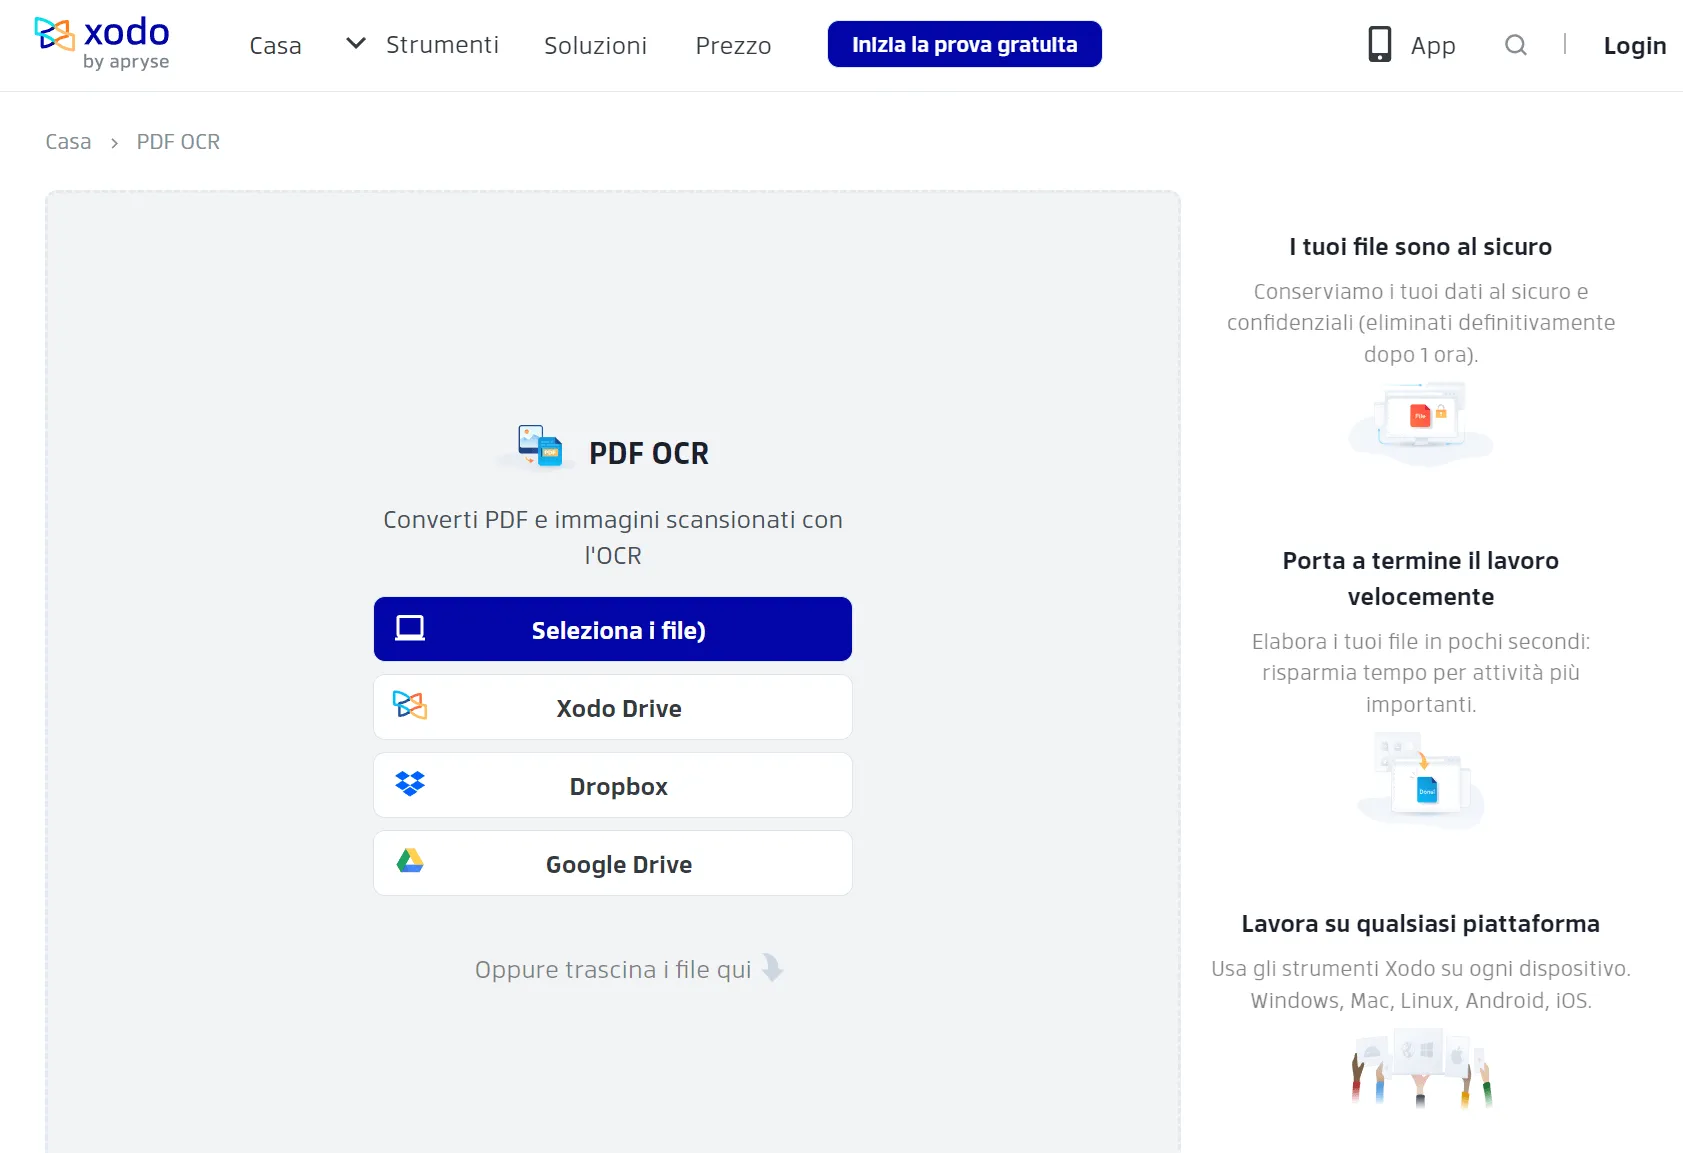This screenshot has width=1683, height=1153.
Task: Choose files with Seleziona i file button
Action: [613, 629]
